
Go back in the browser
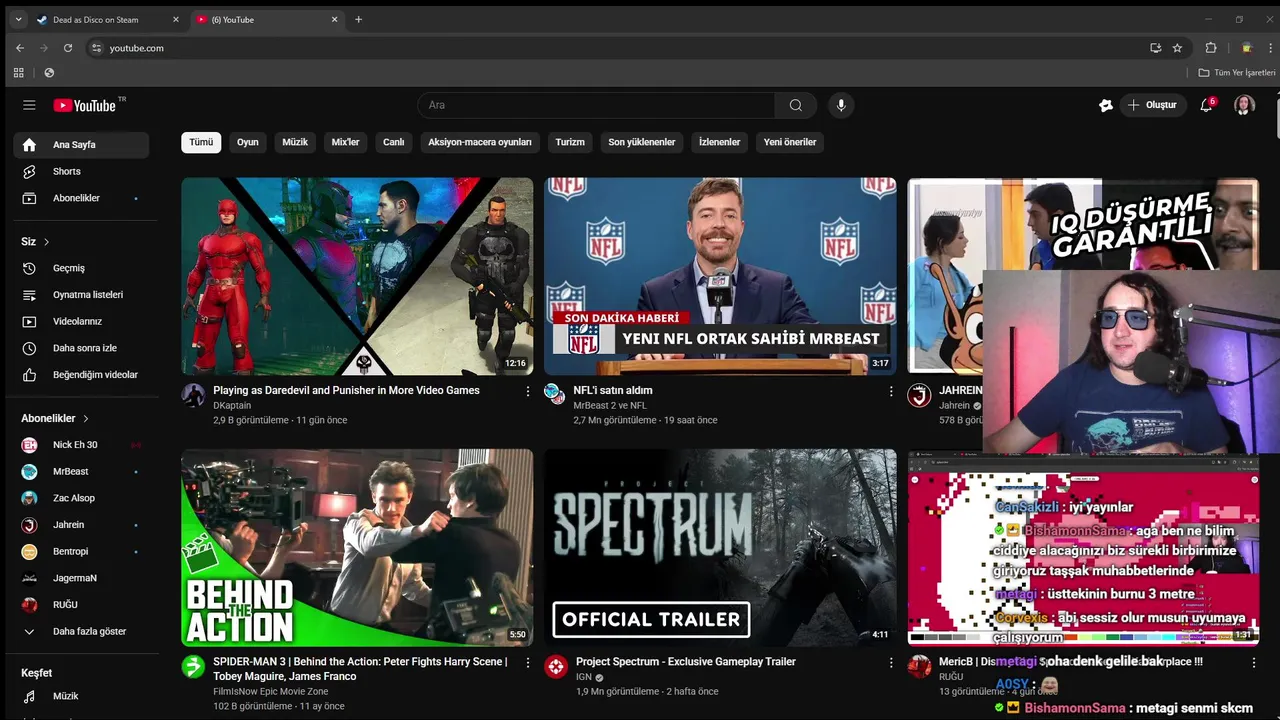(x=20, y=48)
